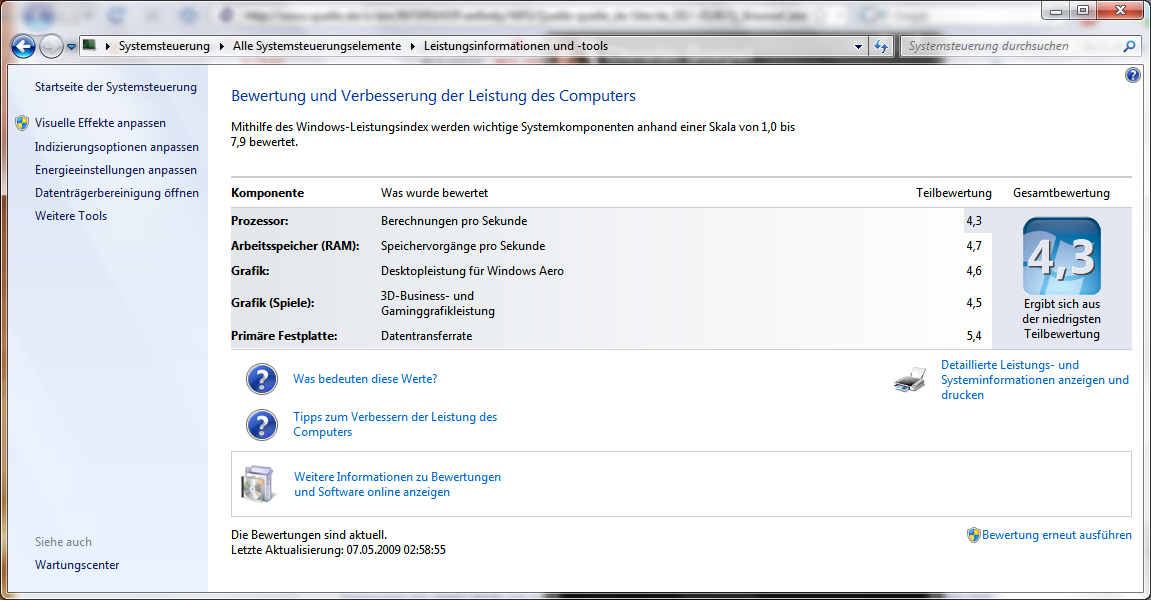
Task: Open Wartungscenter under Siehe auch
Action: pos(77,565)
